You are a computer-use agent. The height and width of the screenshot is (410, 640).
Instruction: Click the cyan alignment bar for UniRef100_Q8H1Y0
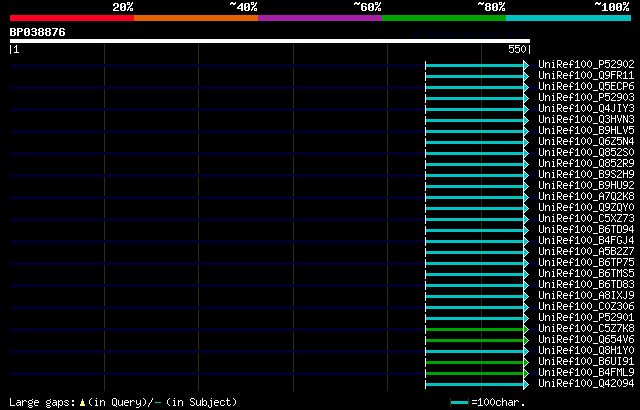[477, 351]
